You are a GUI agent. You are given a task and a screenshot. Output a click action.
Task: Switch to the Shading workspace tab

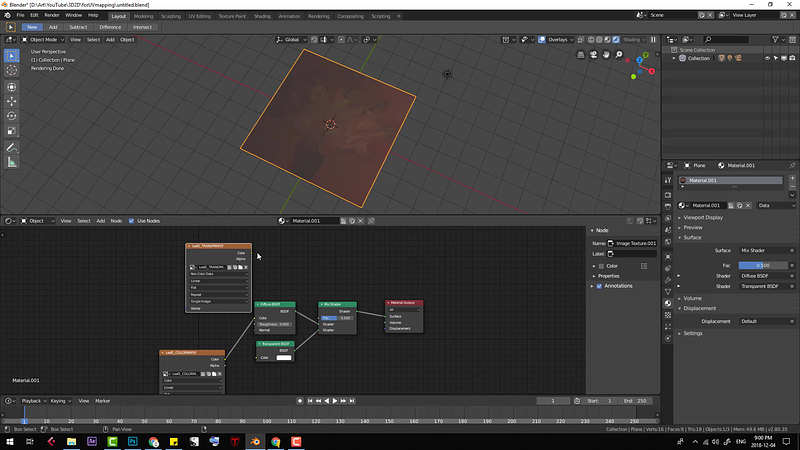[262, 16]
